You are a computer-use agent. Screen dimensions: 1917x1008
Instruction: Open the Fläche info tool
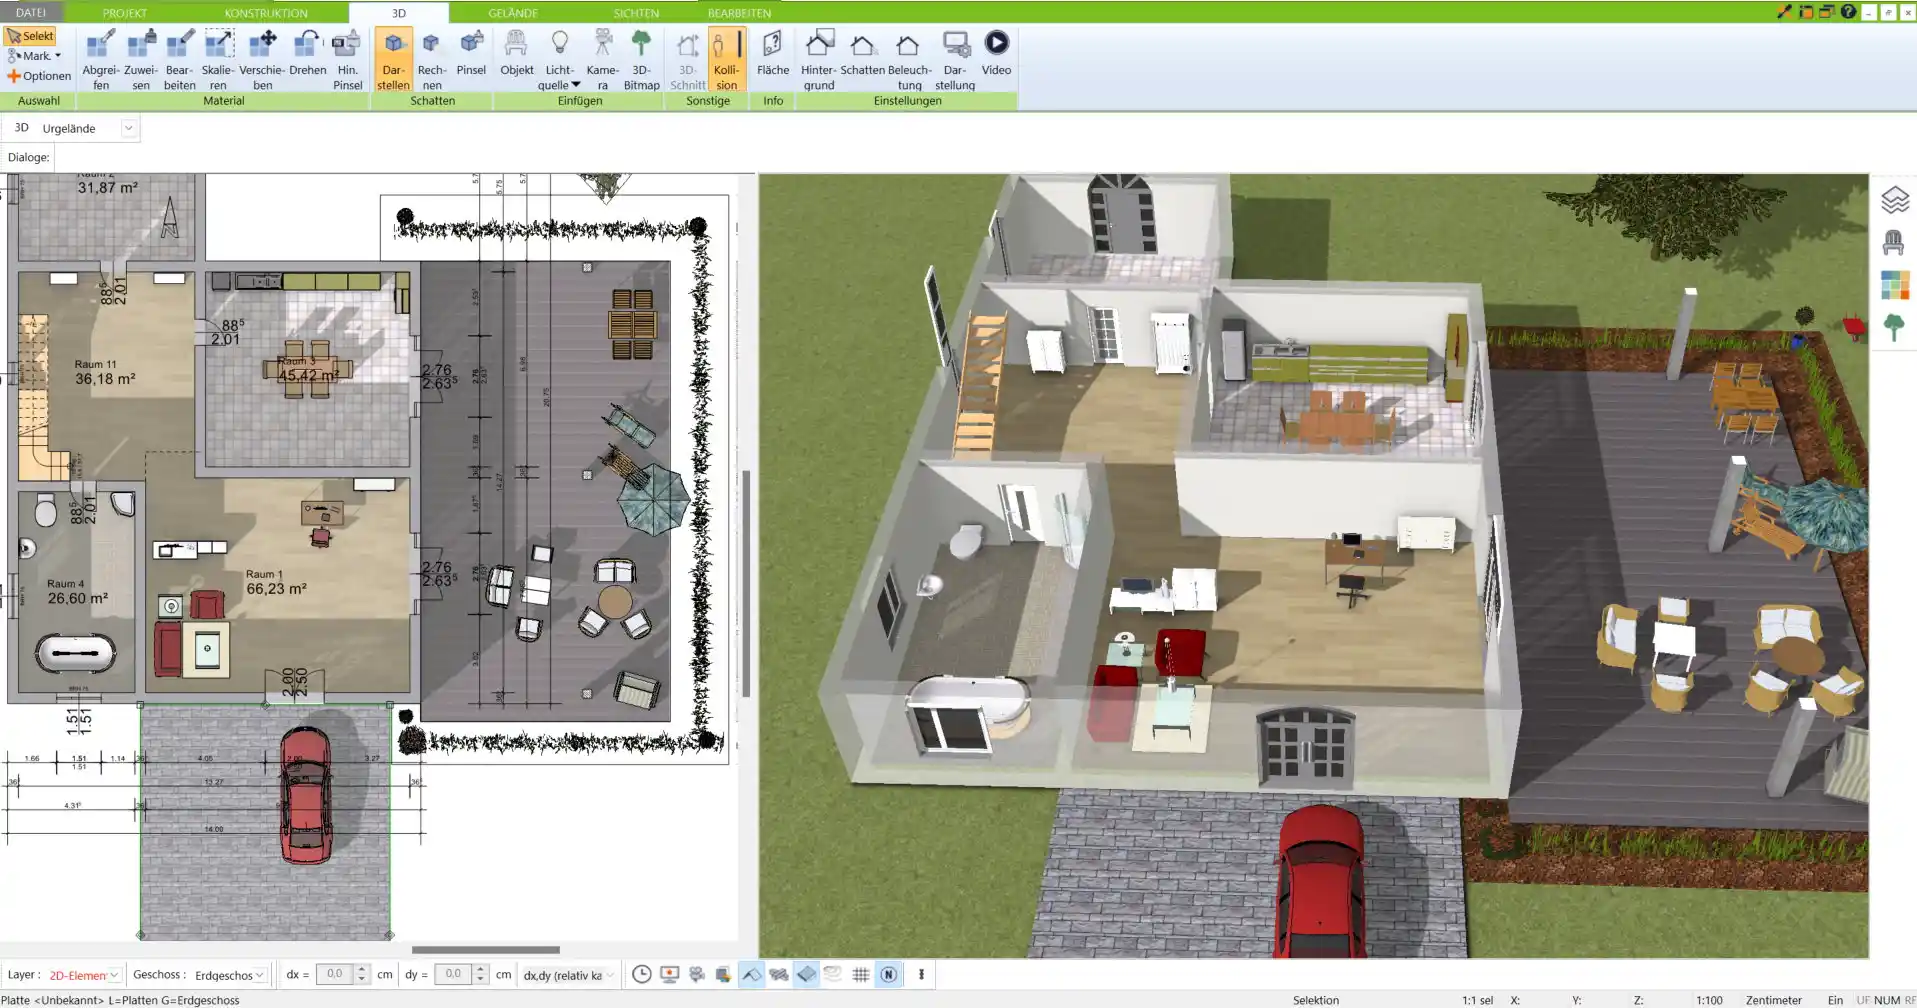pyautogui.click(x=772, y=53)
